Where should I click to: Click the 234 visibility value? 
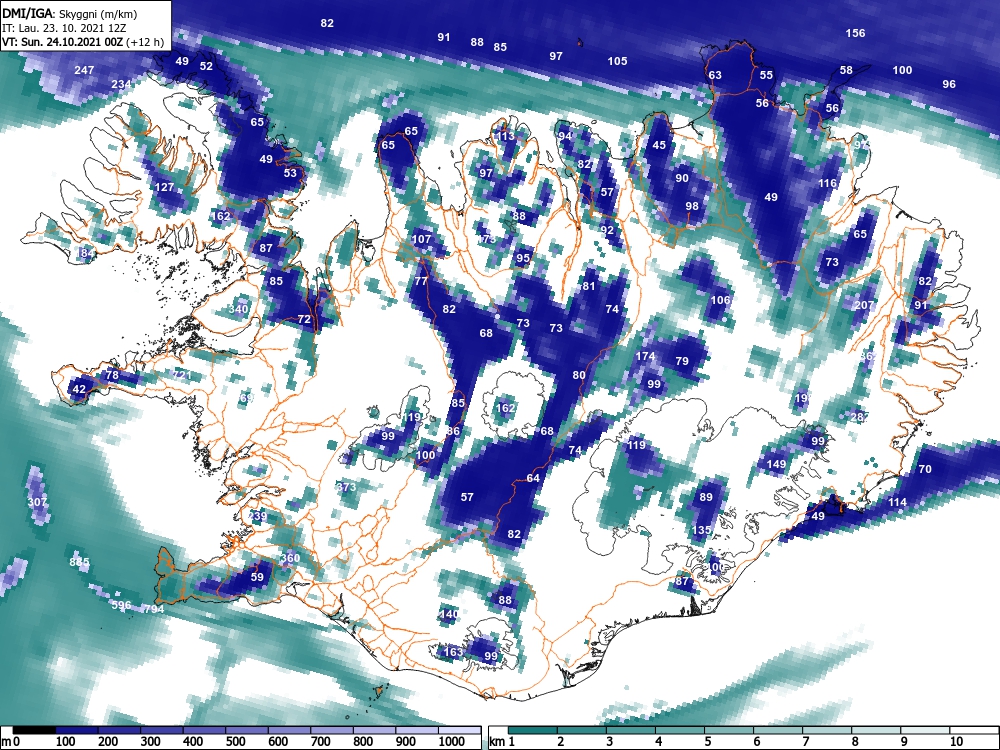point(121,84)
